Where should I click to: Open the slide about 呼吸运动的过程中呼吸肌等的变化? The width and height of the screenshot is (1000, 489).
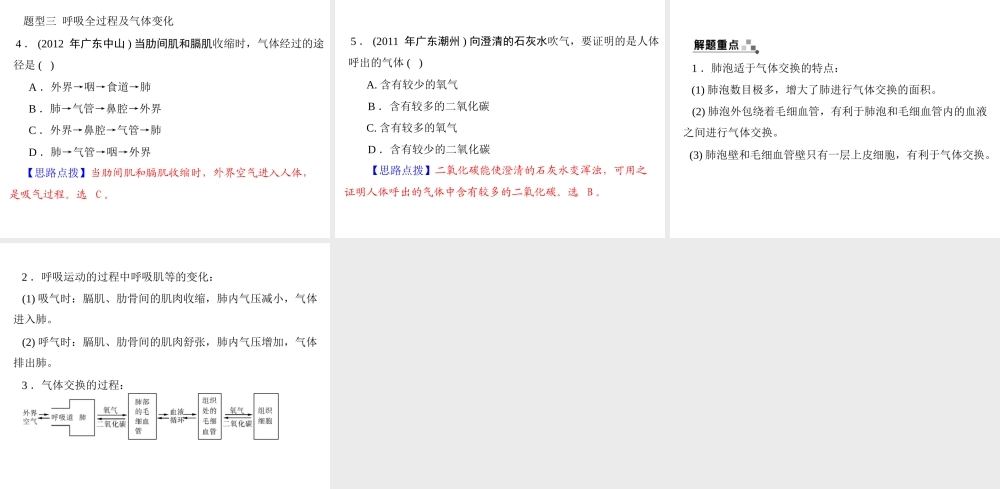click(165, 366)
